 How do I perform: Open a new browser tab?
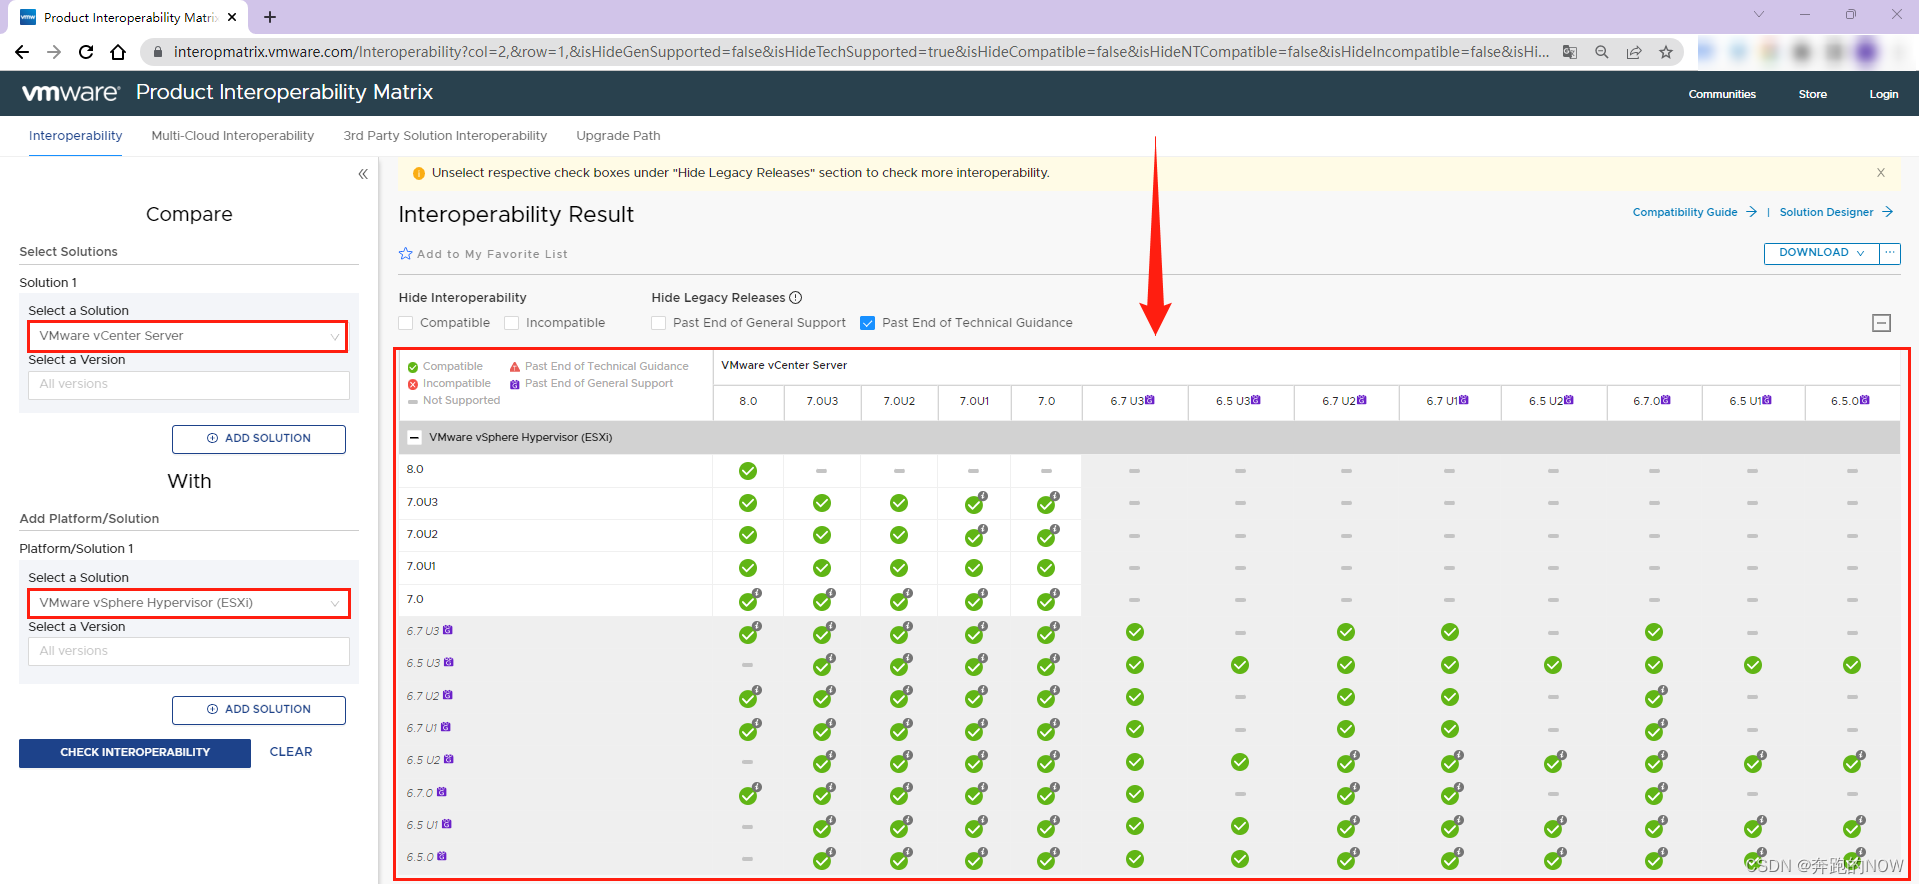(270, 17)
